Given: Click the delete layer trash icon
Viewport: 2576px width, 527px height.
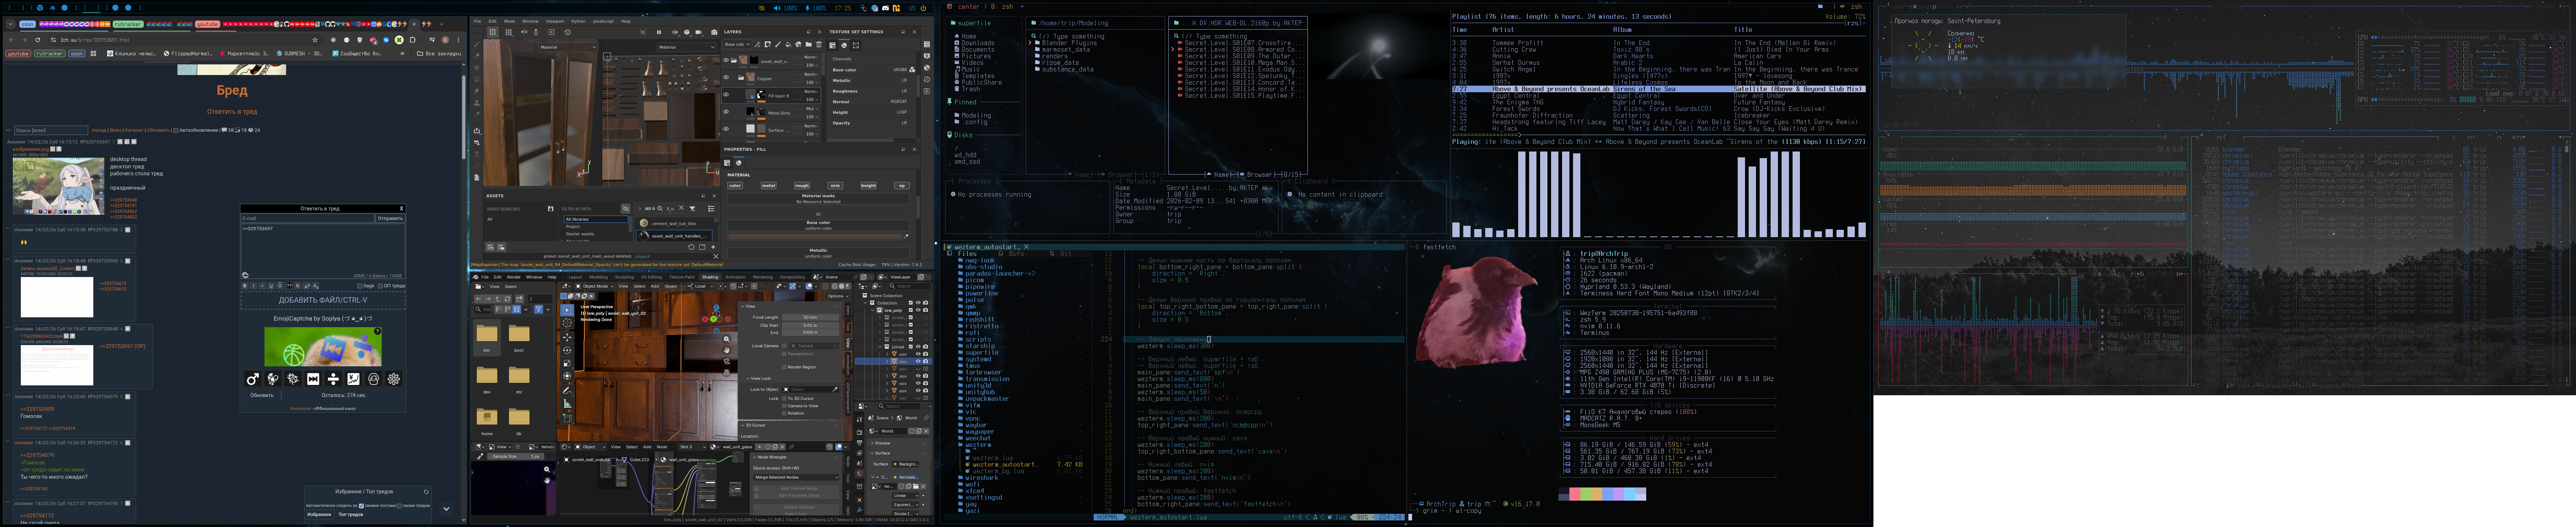Looking at the screenshot, I should point(819,45).
